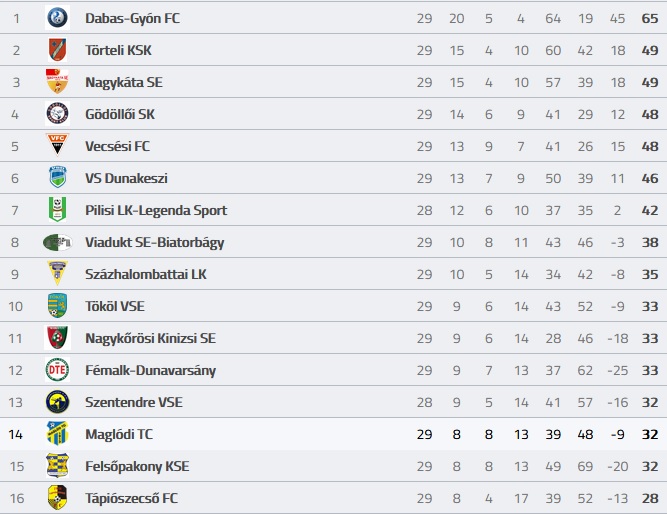
Task: Select the highlighted Maglódi TC row
Action: pyautogui.click(x=334, y=434)
